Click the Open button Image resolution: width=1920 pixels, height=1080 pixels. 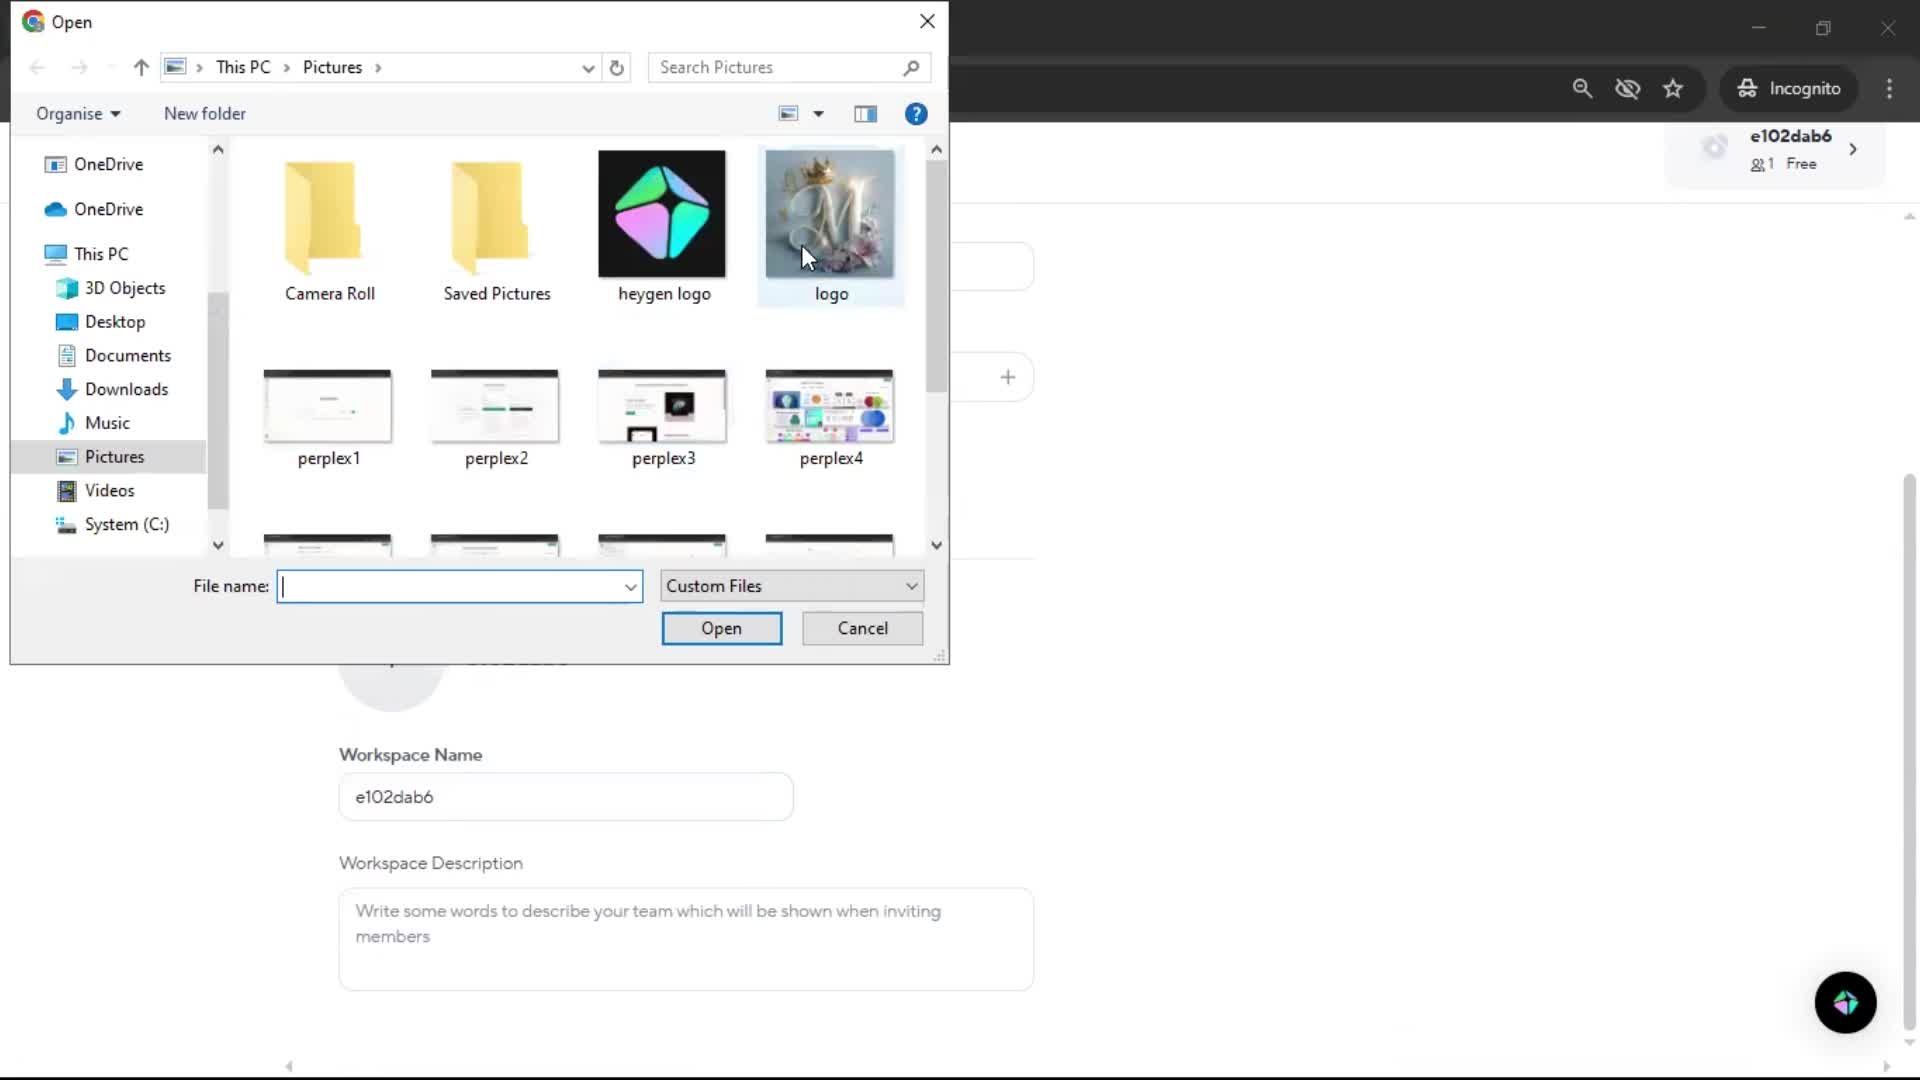(x=721, y=628)
